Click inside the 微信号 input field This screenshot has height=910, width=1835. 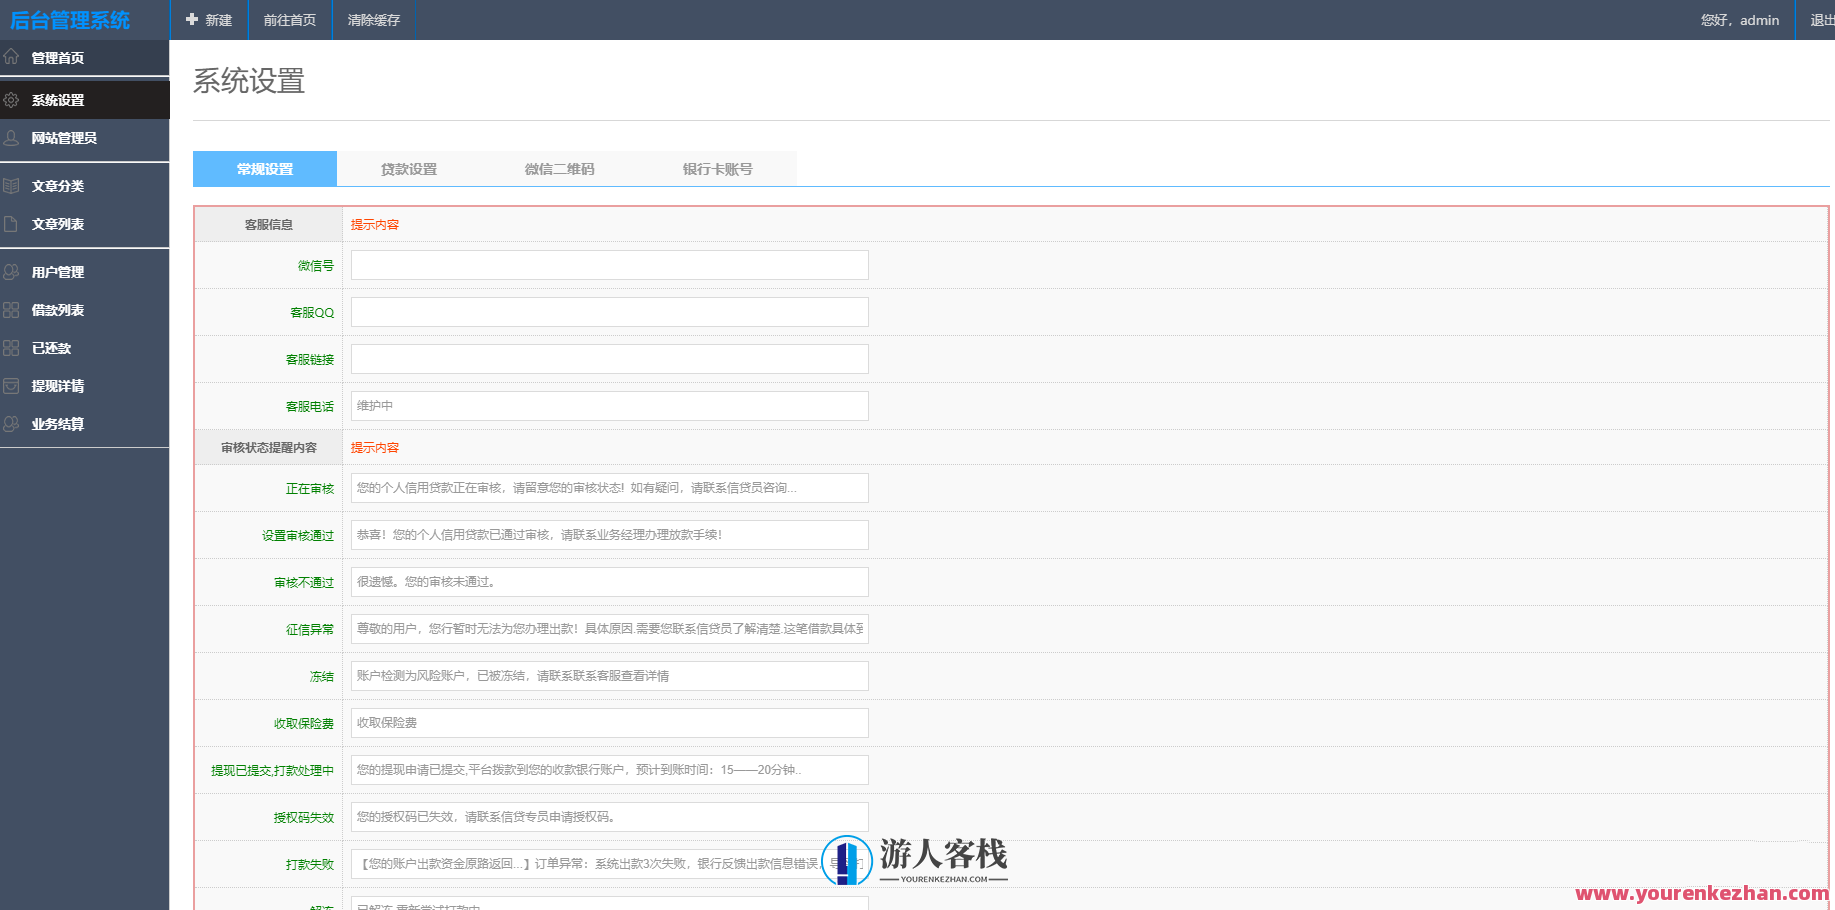[607, 264]
